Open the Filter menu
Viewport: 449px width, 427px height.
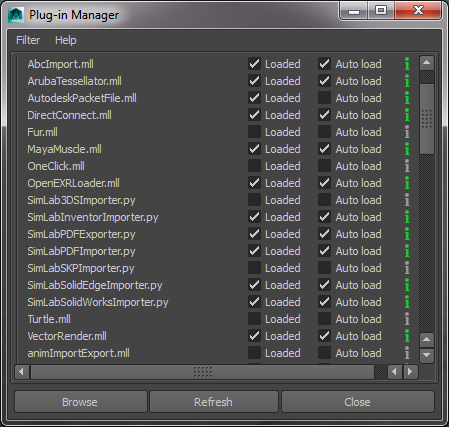click(28, 40)
